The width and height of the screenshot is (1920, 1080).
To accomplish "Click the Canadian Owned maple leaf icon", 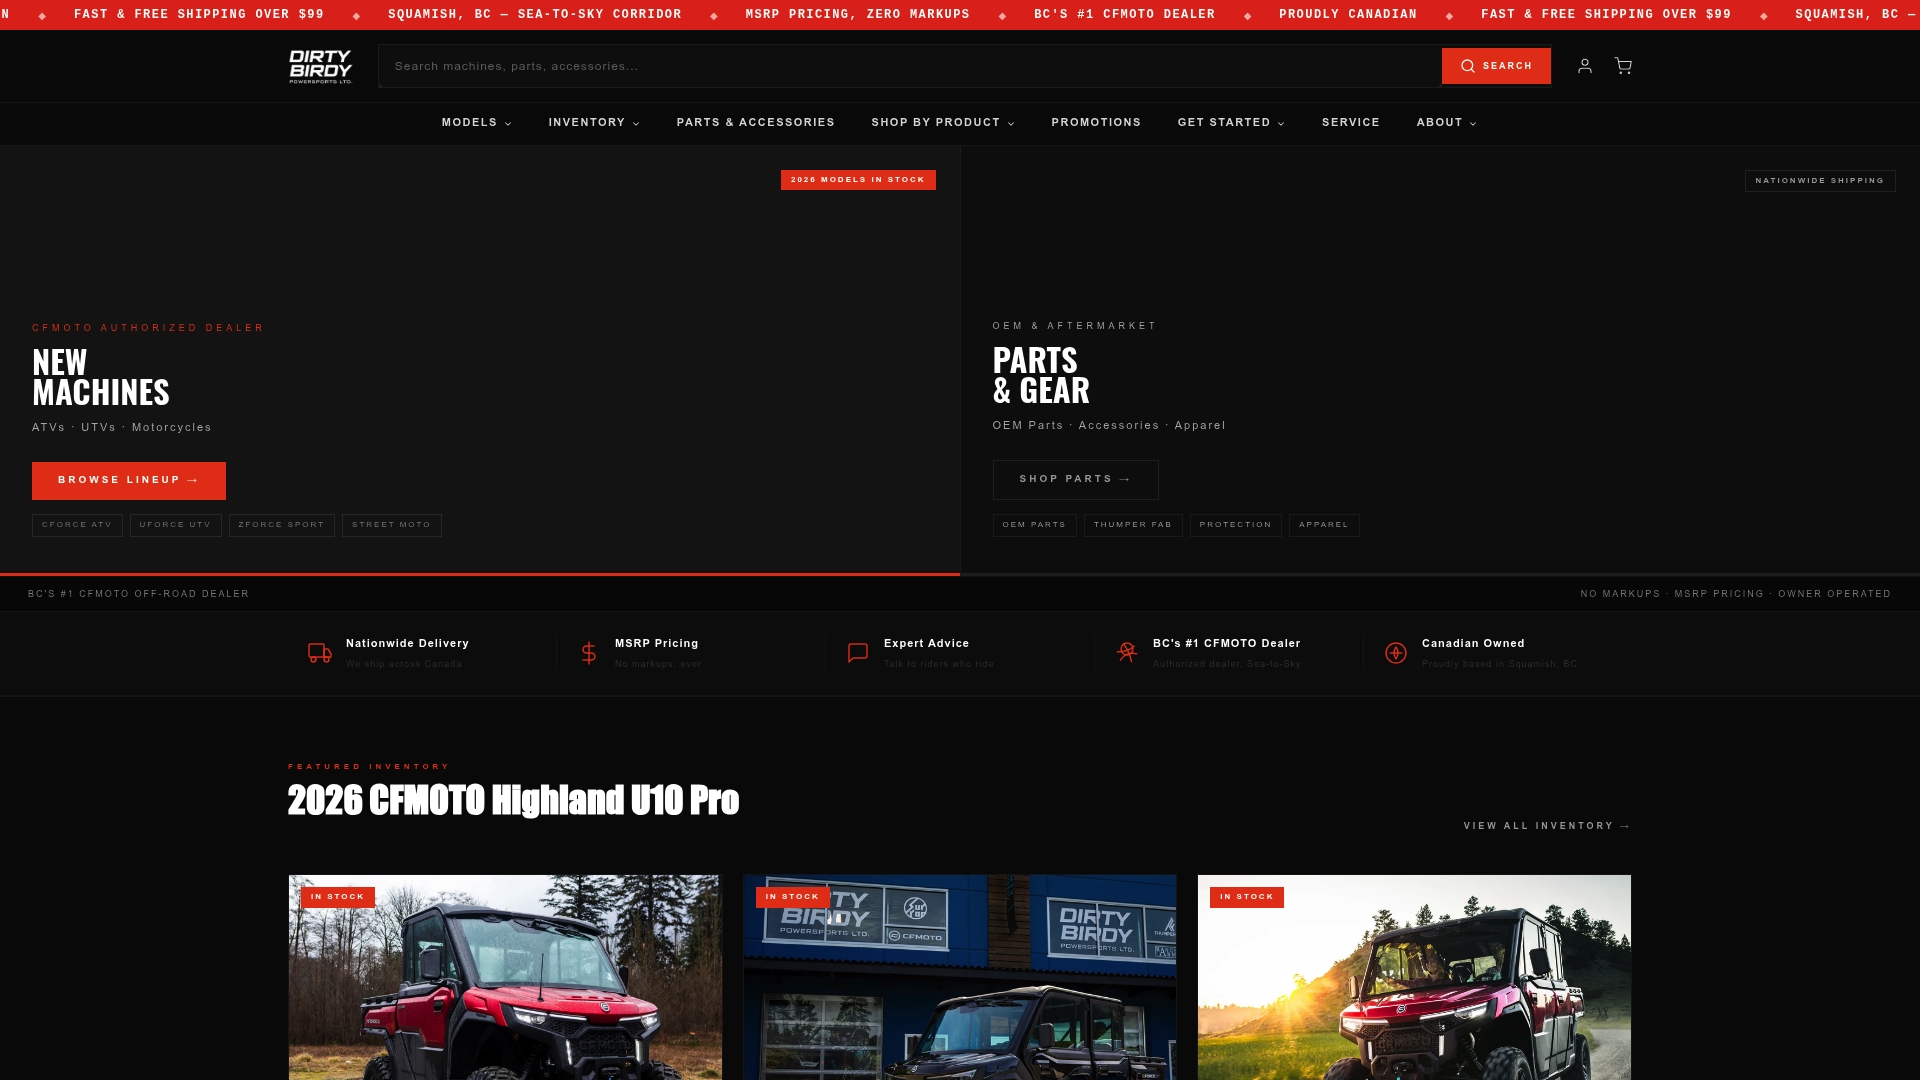I will tap(1396, 653).
